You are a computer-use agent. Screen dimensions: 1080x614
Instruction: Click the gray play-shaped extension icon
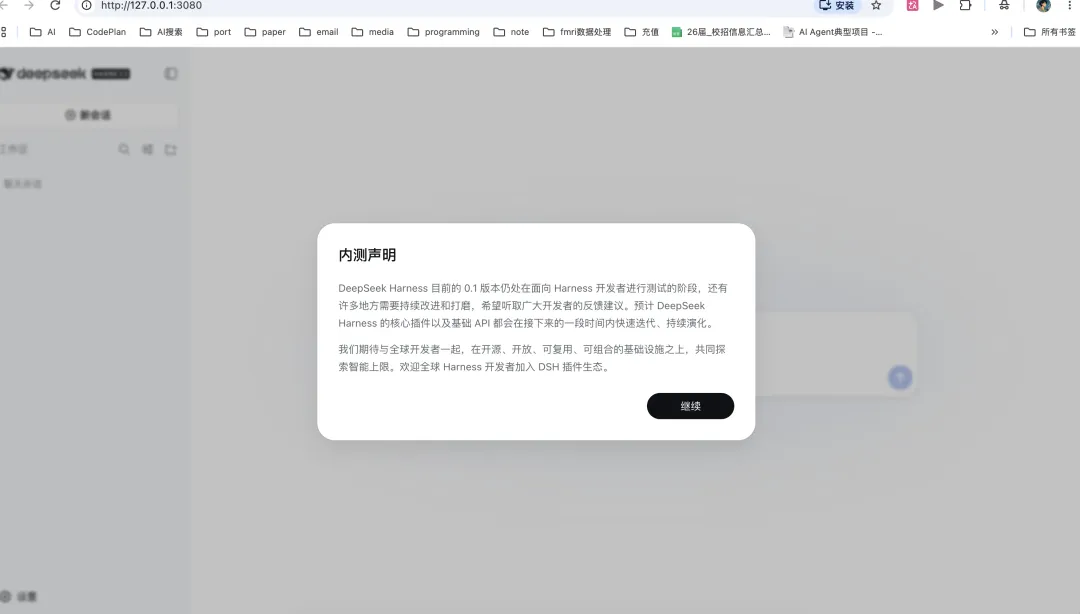938,6
